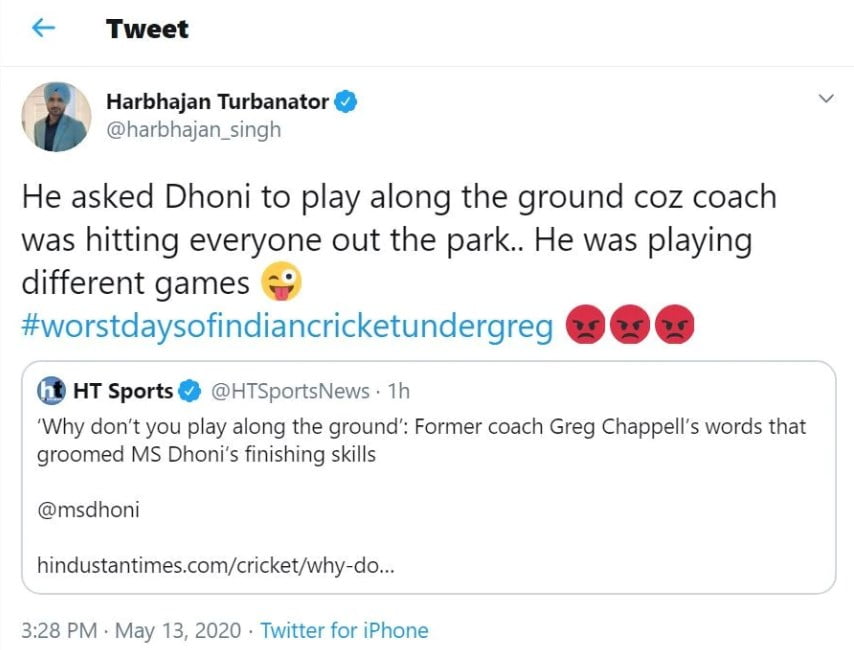
Task: Click the blue verified badge beside Harbhajan Turbanator
Action: (x=347, y=102)
